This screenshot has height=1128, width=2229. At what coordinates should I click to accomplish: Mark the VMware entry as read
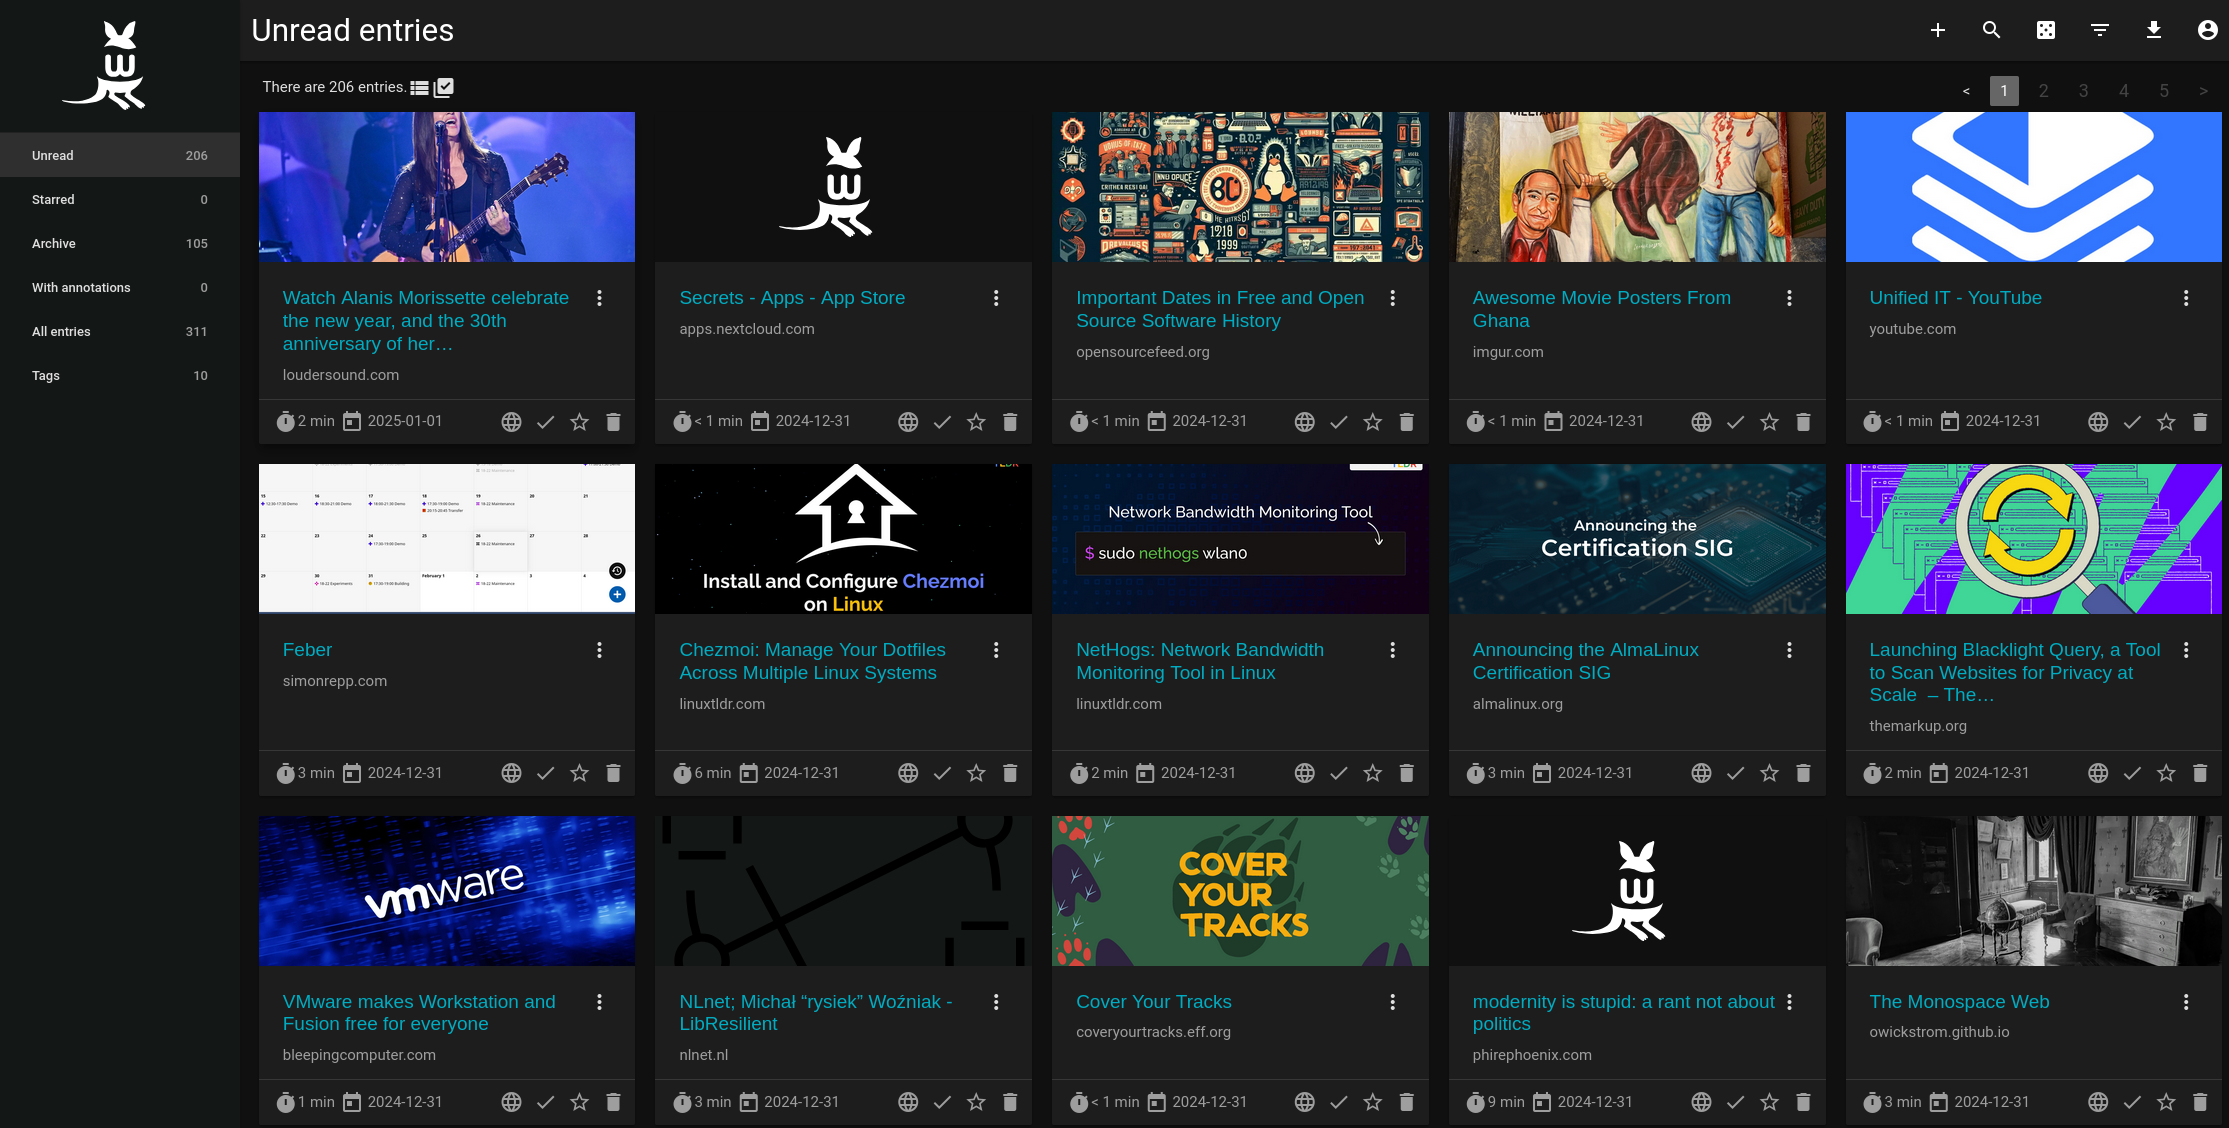pos(545,1102)
